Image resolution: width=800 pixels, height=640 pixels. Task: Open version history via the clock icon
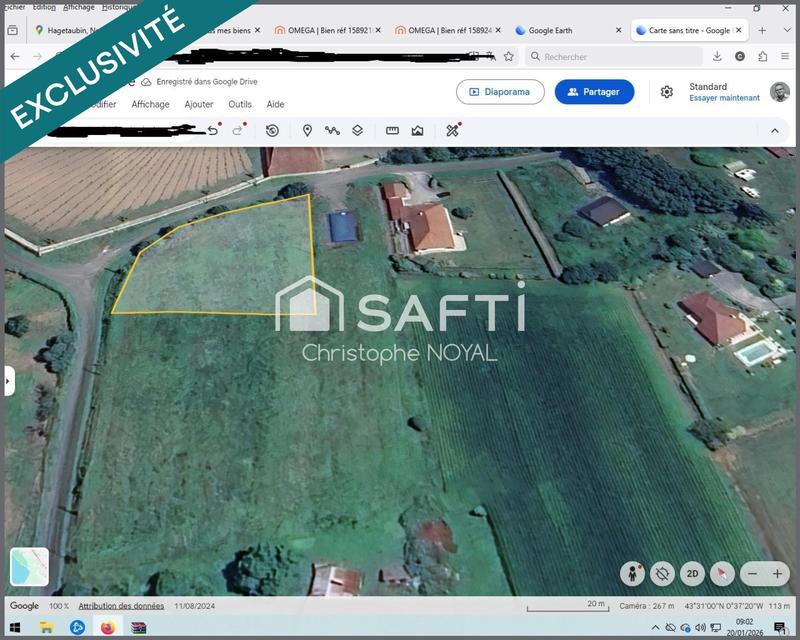(272, 129)
